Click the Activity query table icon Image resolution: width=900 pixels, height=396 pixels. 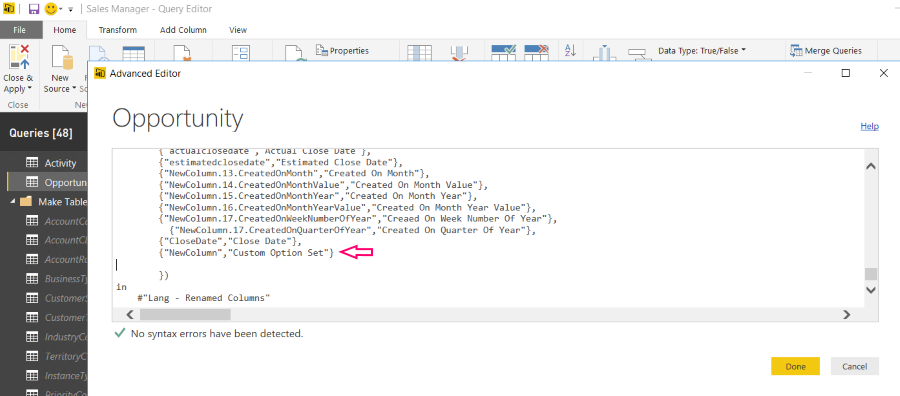coord(32,163)
